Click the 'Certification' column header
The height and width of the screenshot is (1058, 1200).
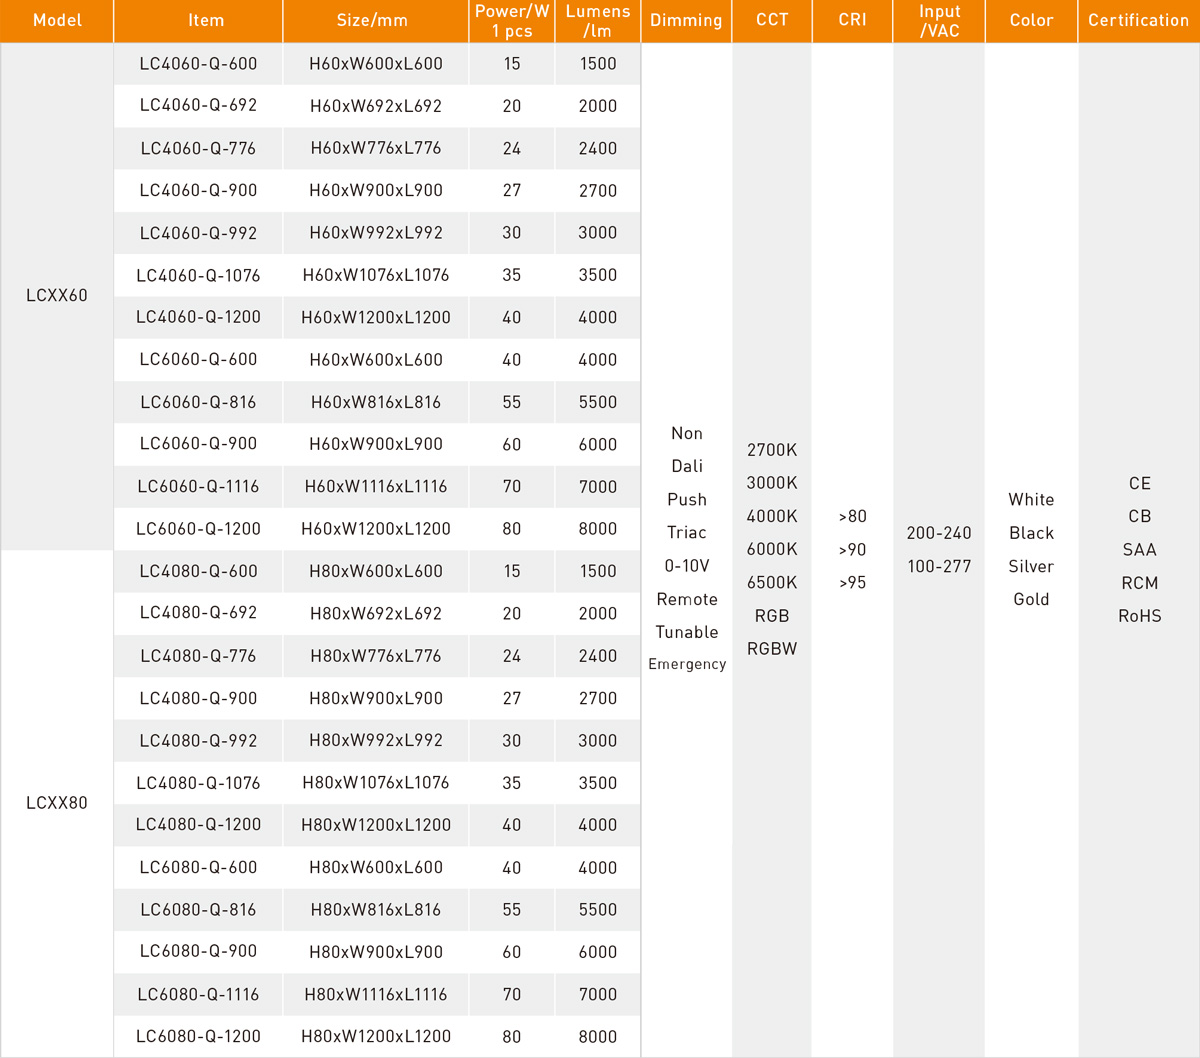point(1139,21)
